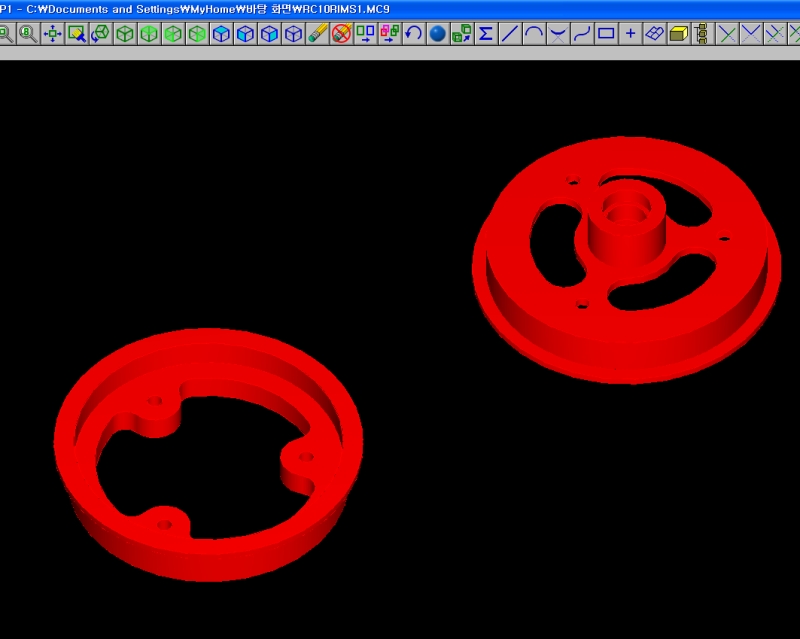Screen dimensions: 800x639
Task: Open the Surfaces blue patch icon
Action: [655, 34]
